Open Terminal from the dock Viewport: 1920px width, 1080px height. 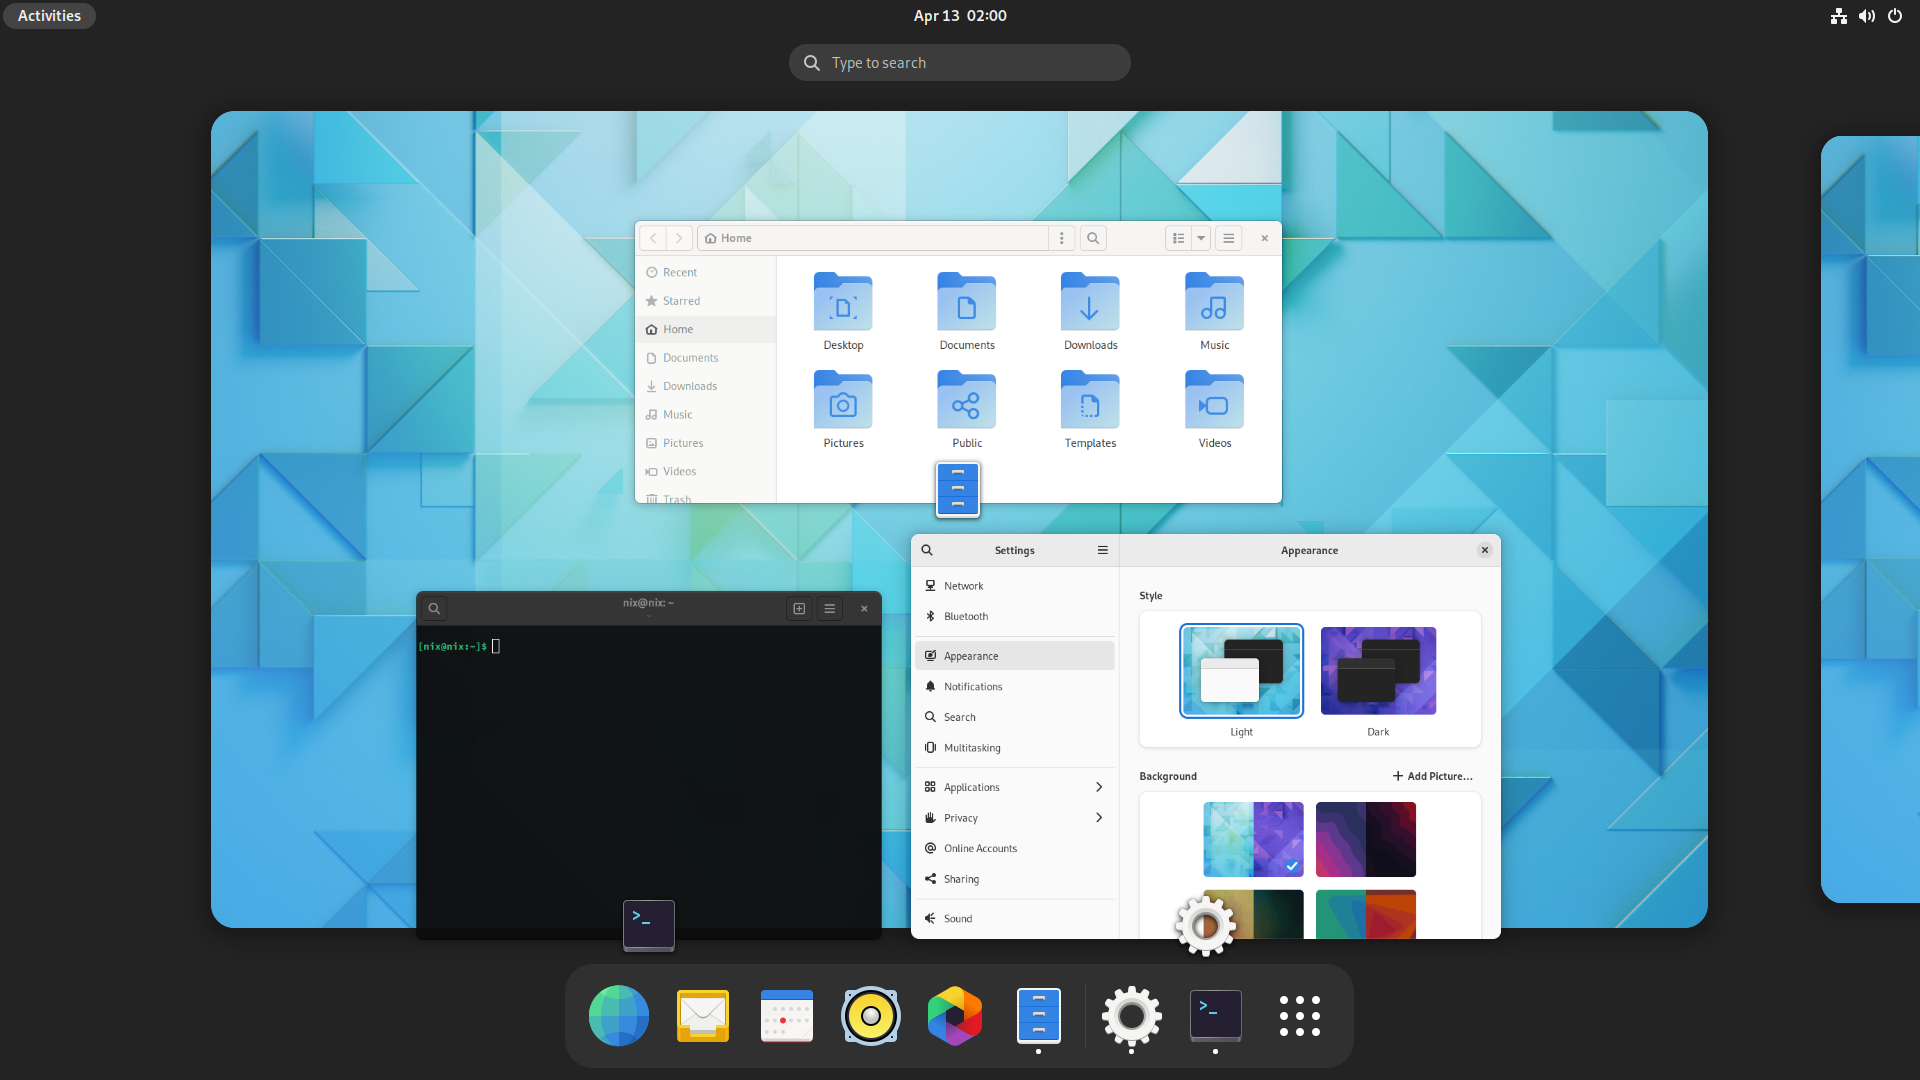pyautogui.click(x=1215, y=1016)
